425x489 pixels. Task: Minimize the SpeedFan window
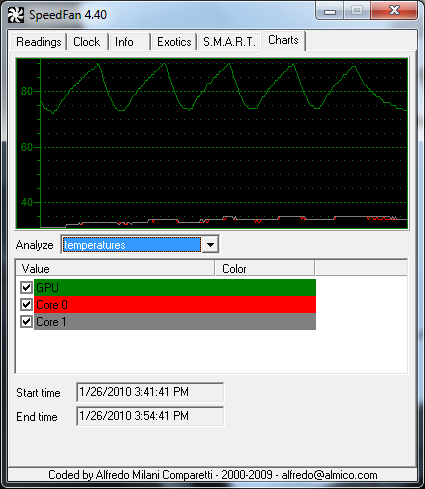click(330, 12)
